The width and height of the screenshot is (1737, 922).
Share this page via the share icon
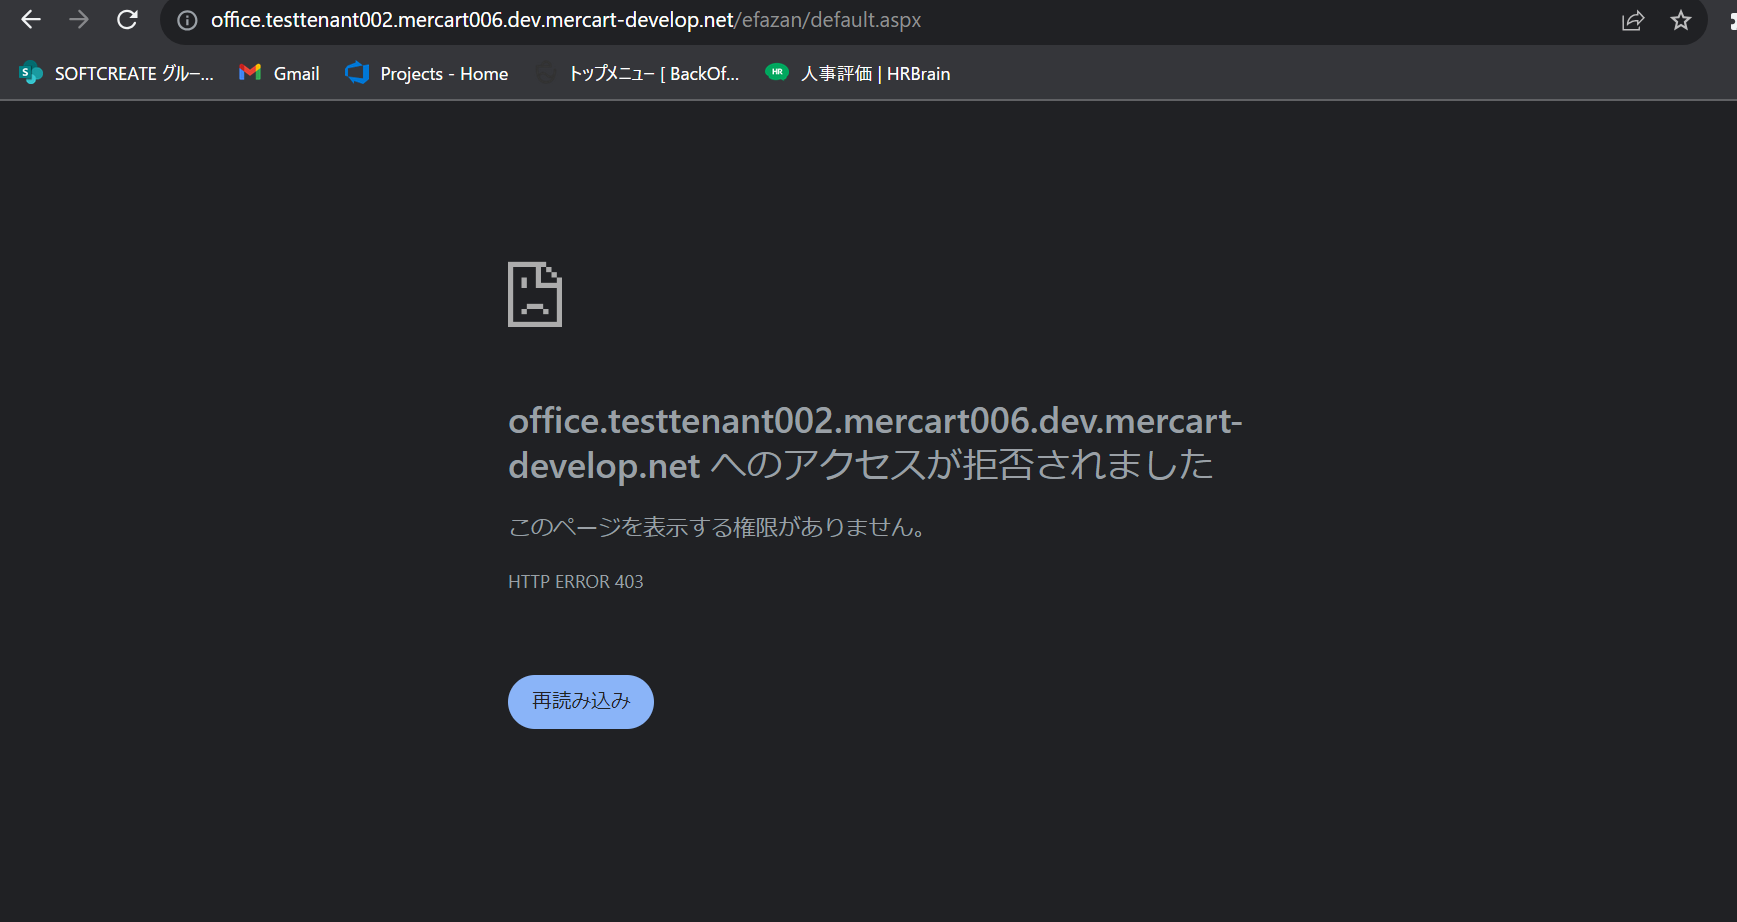pos(1632,21)
